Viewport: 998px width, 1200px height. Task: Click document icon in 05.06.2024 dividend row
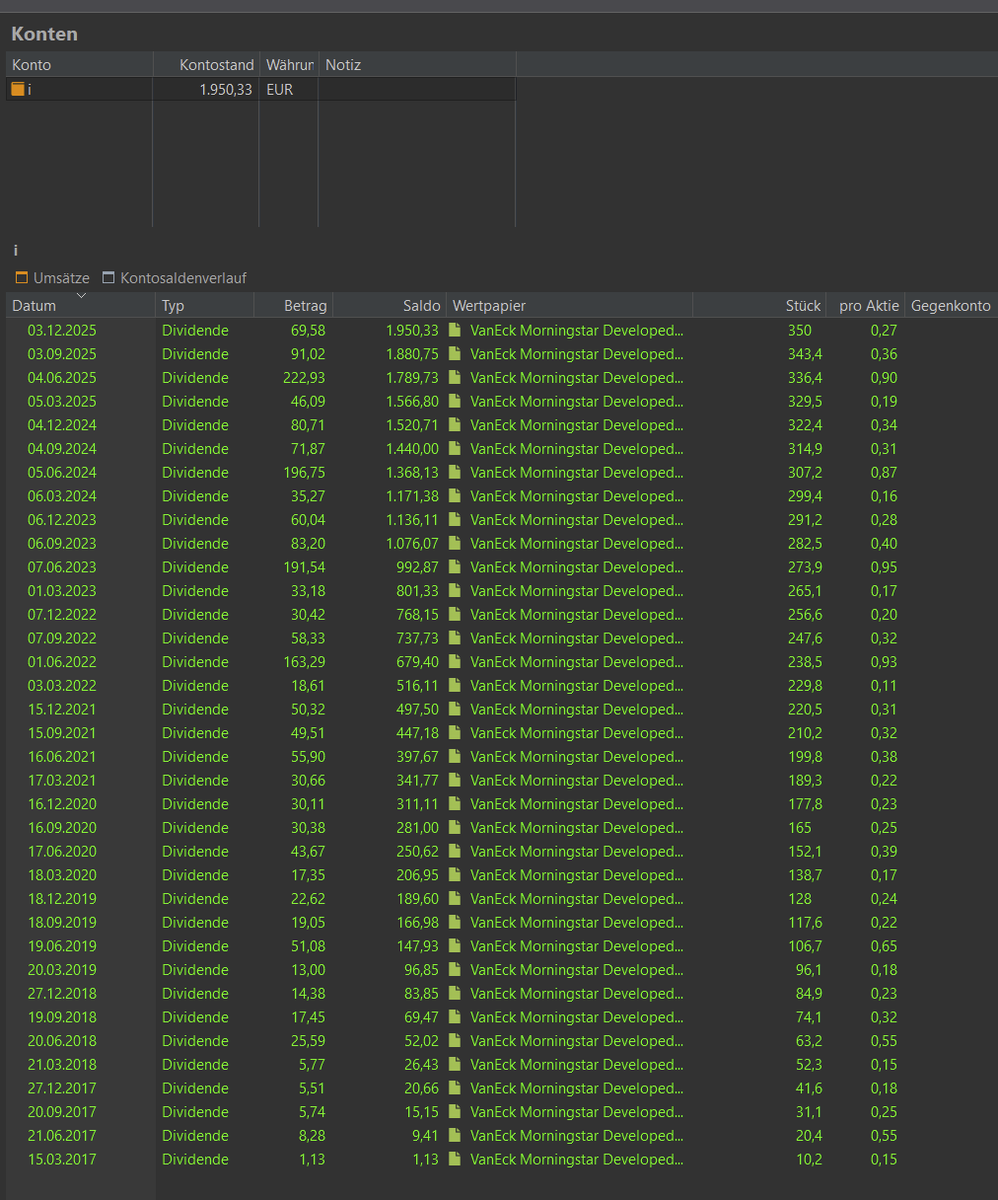455,472
